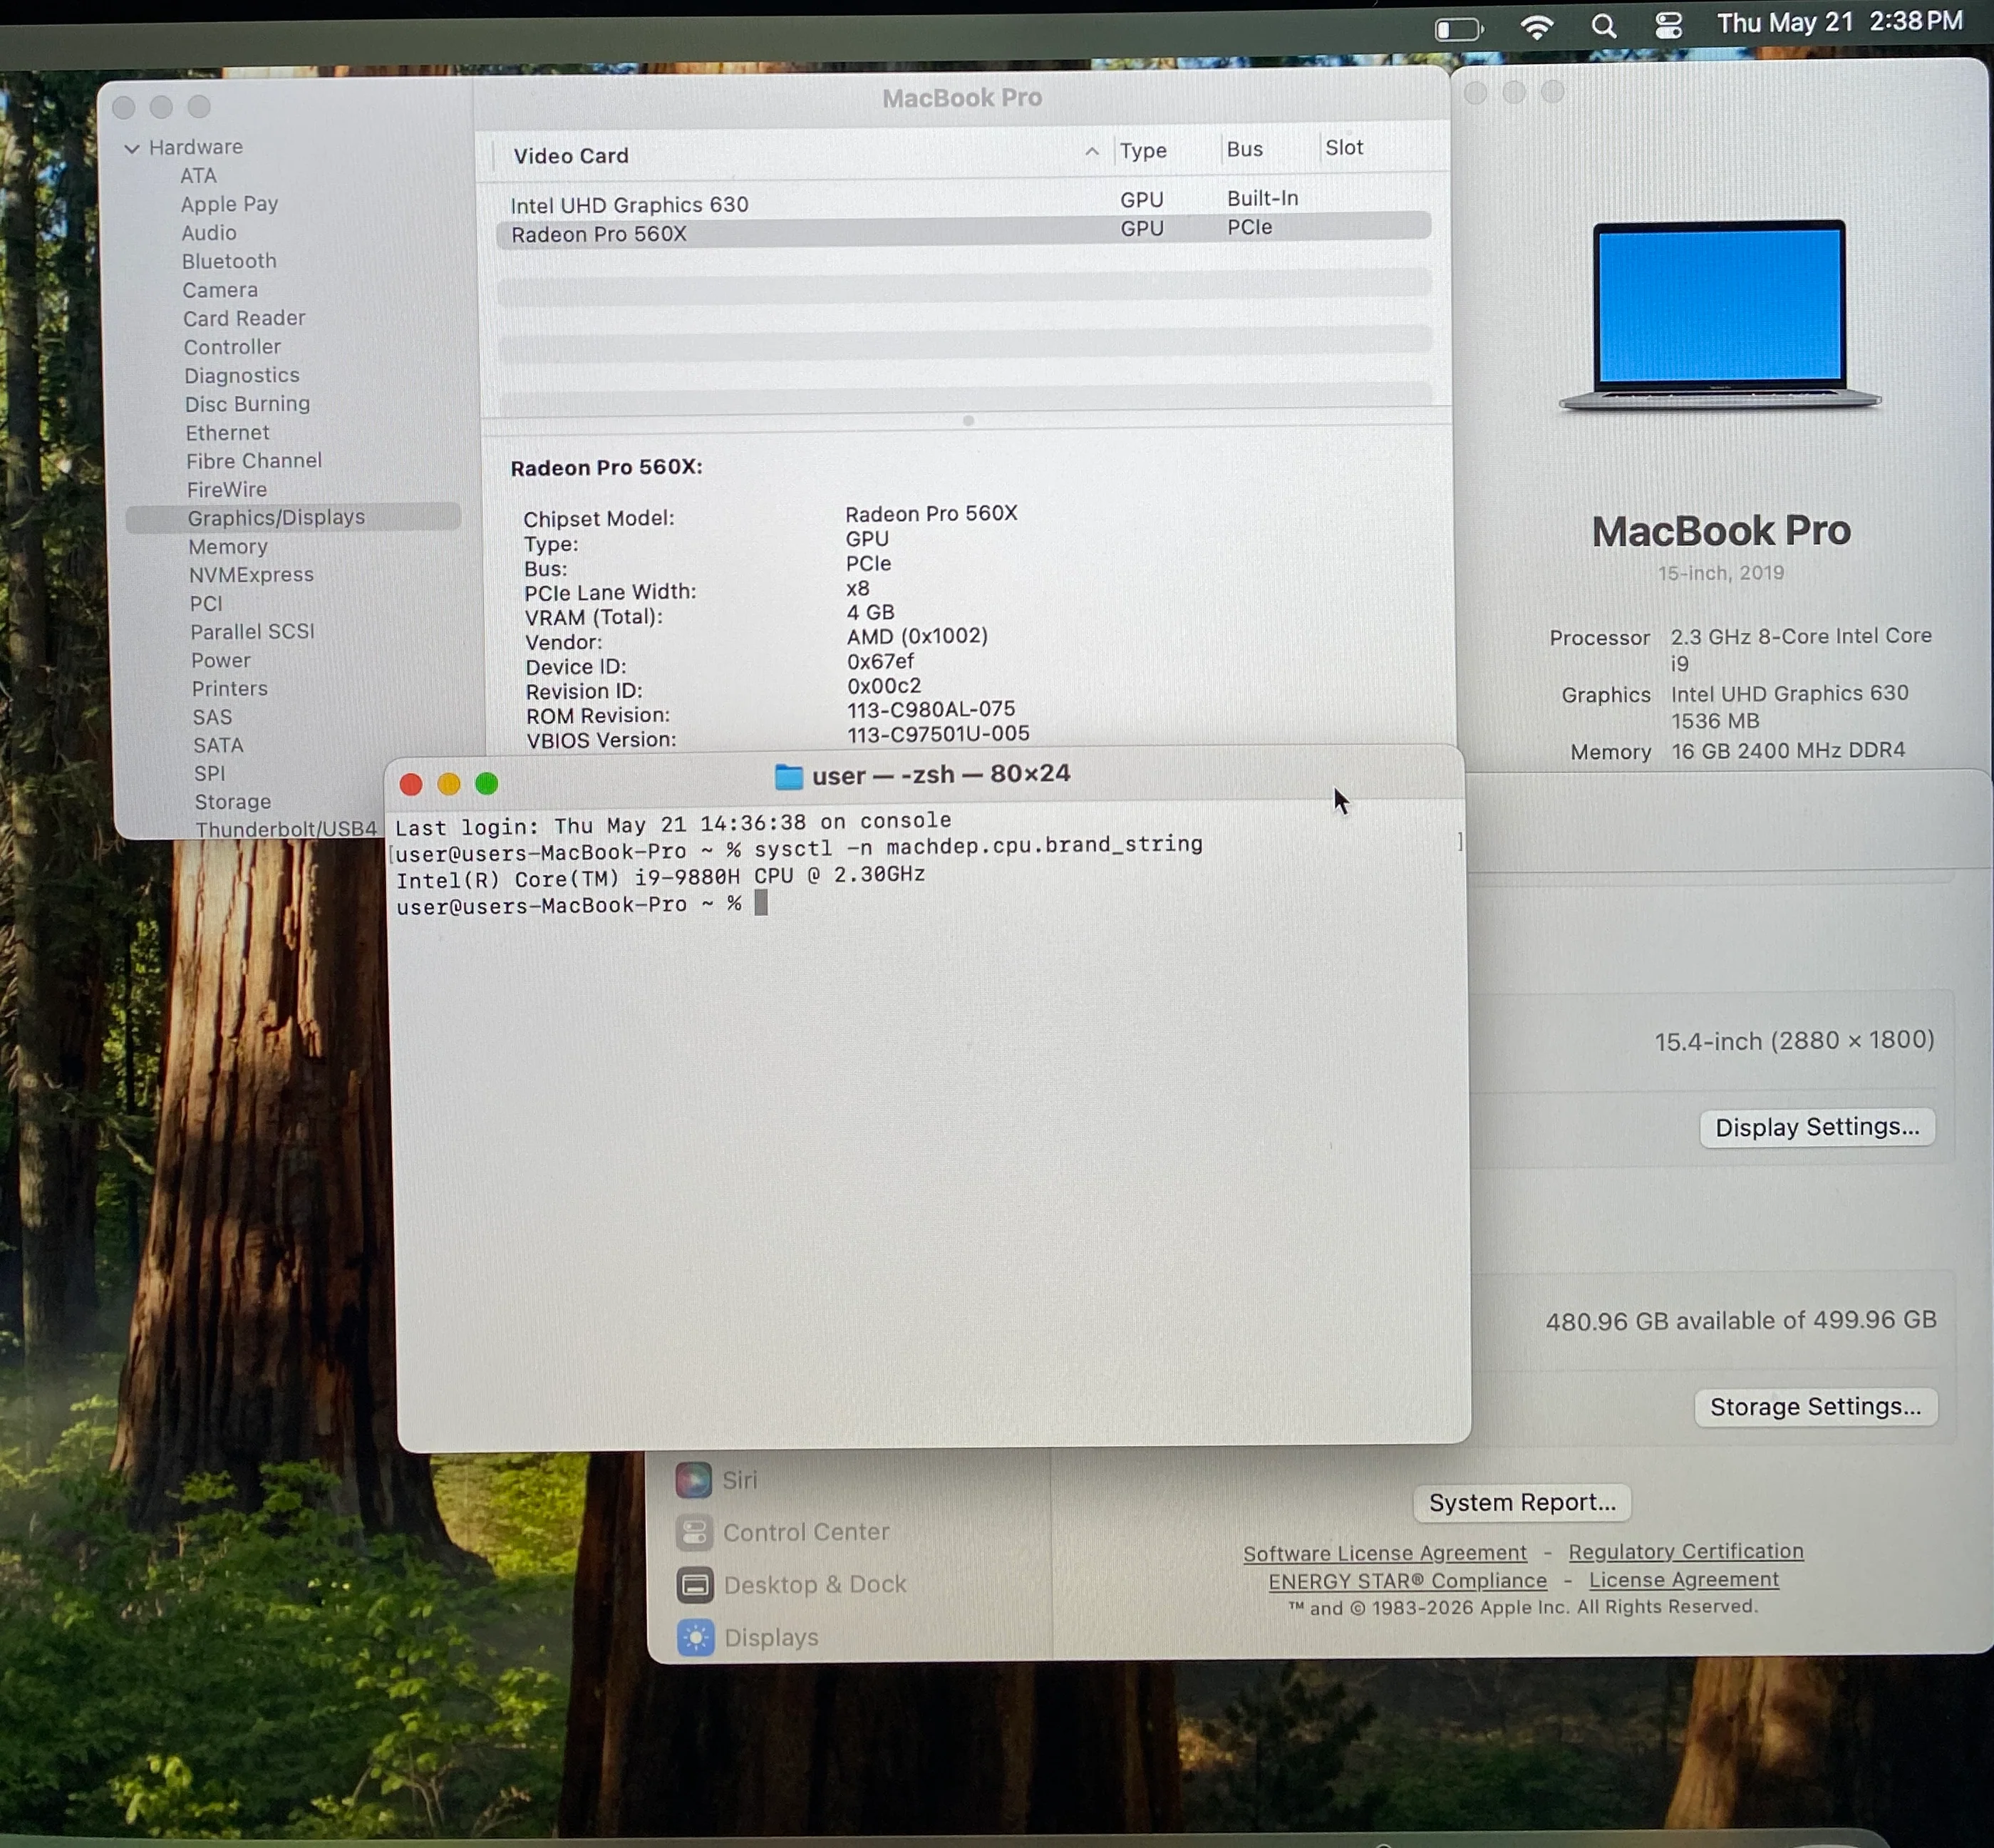
Task: Click the Slot column header
Action: click(x=1344, y=148)
